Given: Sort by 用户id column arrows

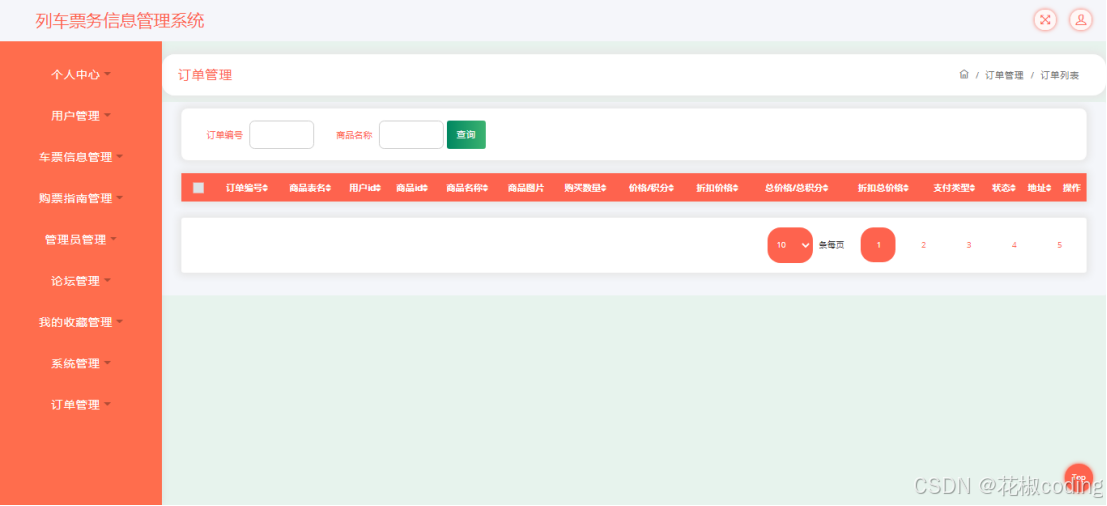Looking at the screenshot, I should 378,188.
